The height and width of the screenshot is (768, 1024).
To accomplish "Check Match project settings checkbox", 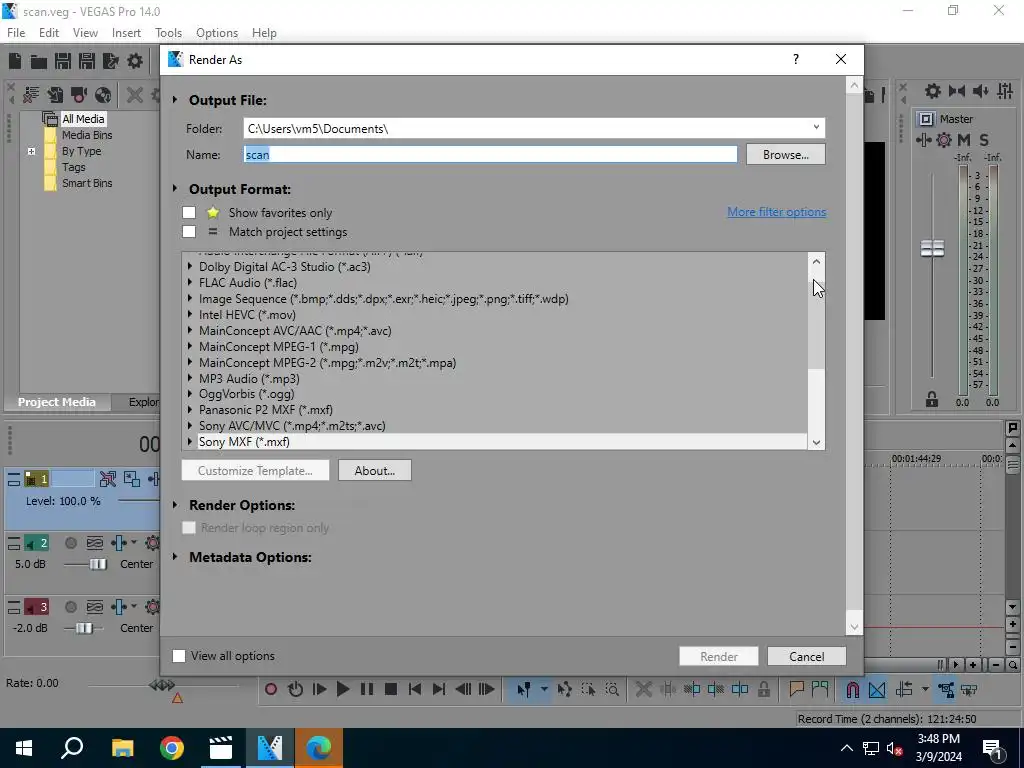I will pos(189,232).
